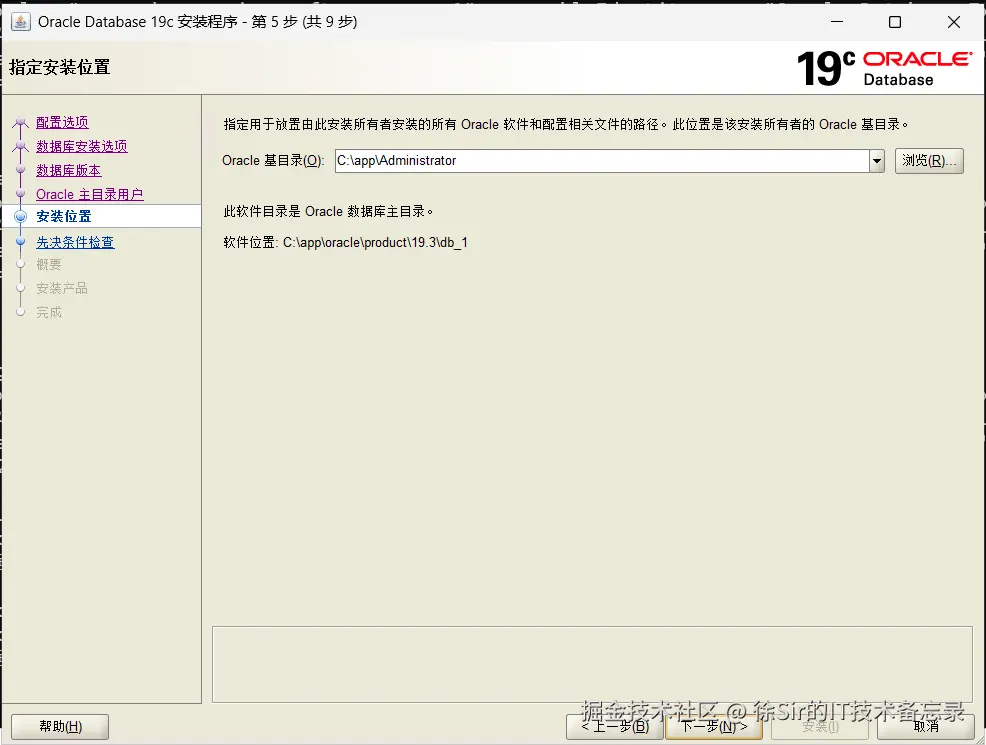
Task: Click the 配置选项 step indicator icon
Action: point(20,121)
